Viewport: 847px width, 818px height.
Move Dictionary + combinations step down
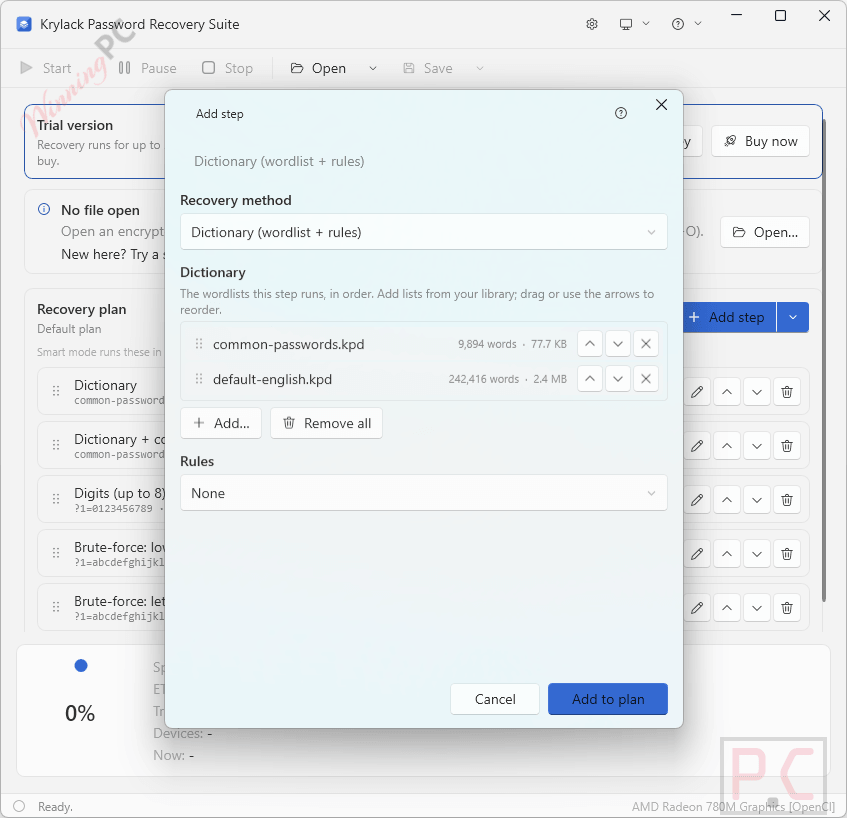[757, 446]
